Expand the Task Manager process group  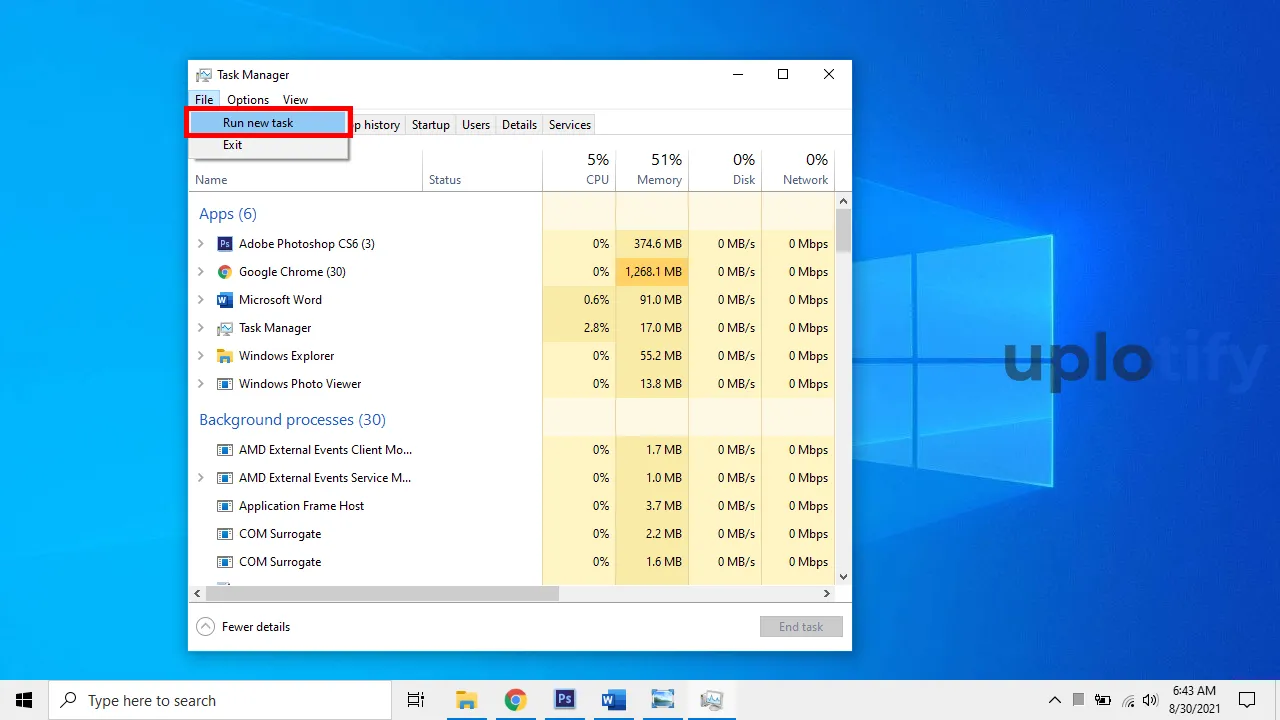point(200,328)
